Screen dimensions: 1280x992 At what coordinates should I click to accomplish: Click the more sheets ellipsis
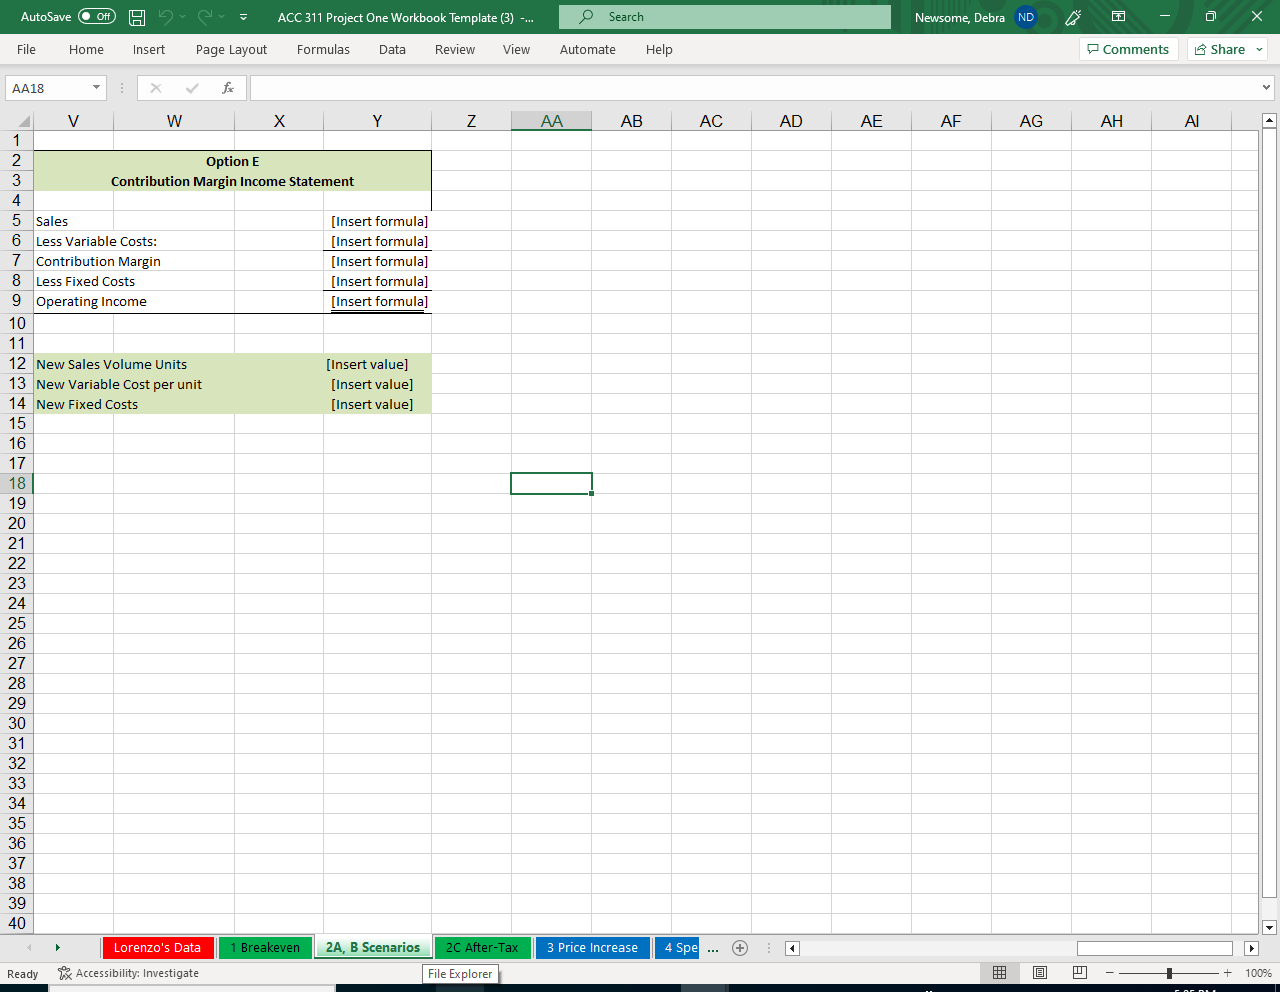point(713,948)
